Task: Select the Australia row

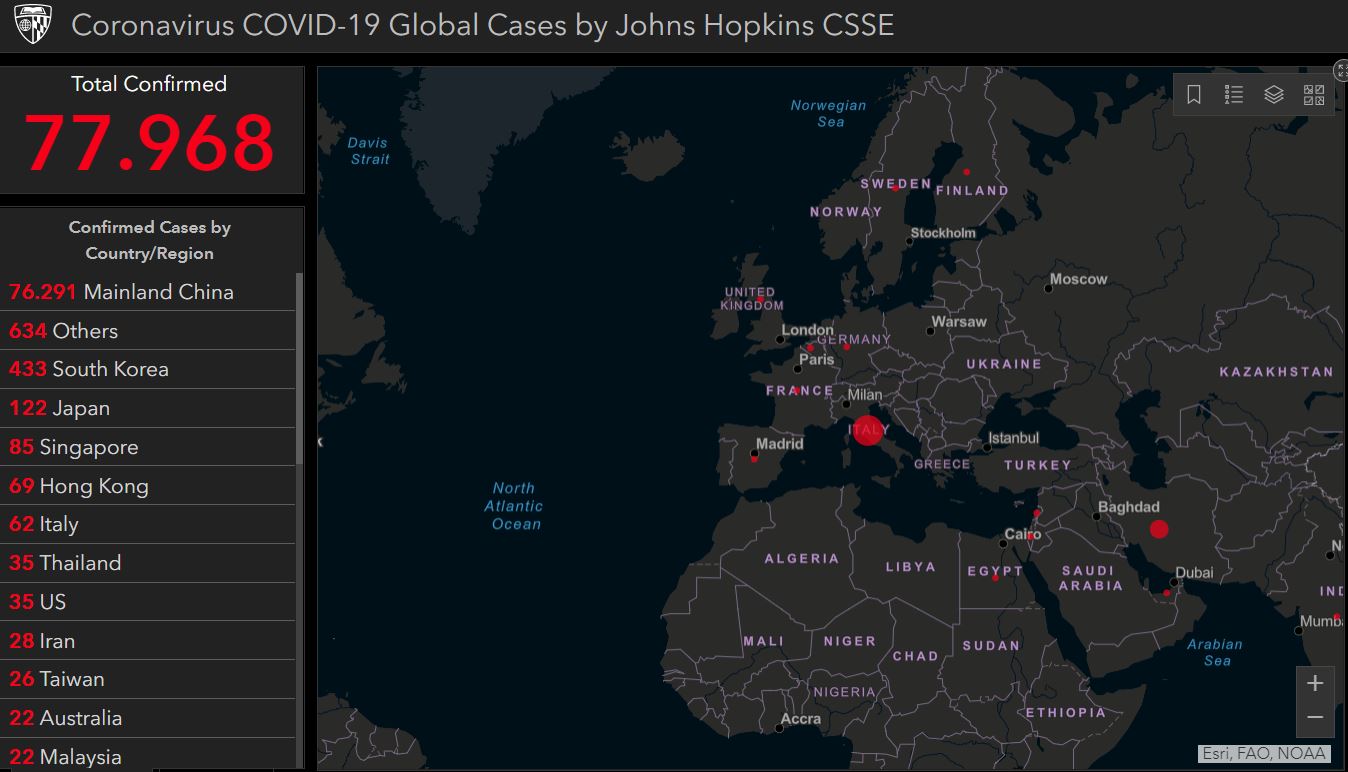Action: (148, 718)
